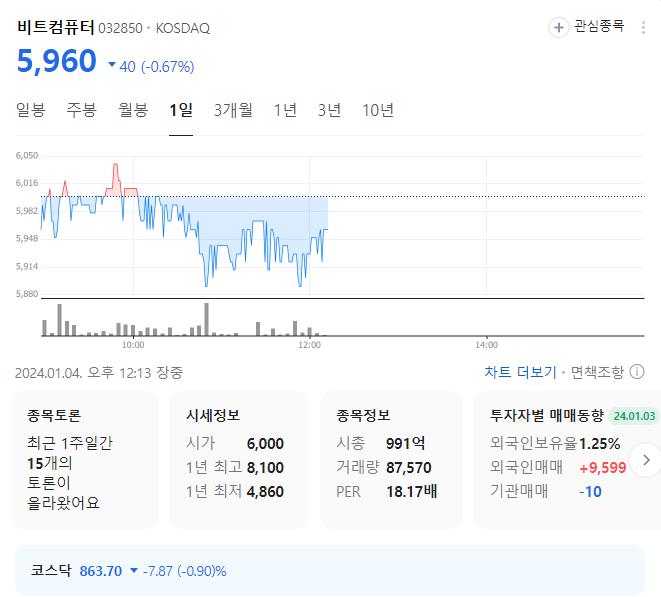The width and height of the screenshot is (661, 597).
Task: Click the 기관매매 value -10
Action: [x=590, y=492]
